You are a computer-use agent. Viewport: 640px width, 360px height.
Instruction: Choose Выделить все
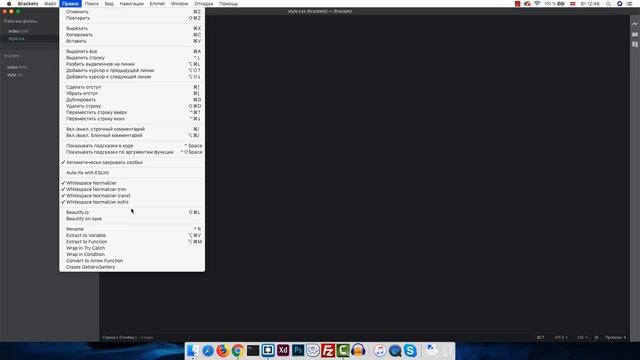132,51
